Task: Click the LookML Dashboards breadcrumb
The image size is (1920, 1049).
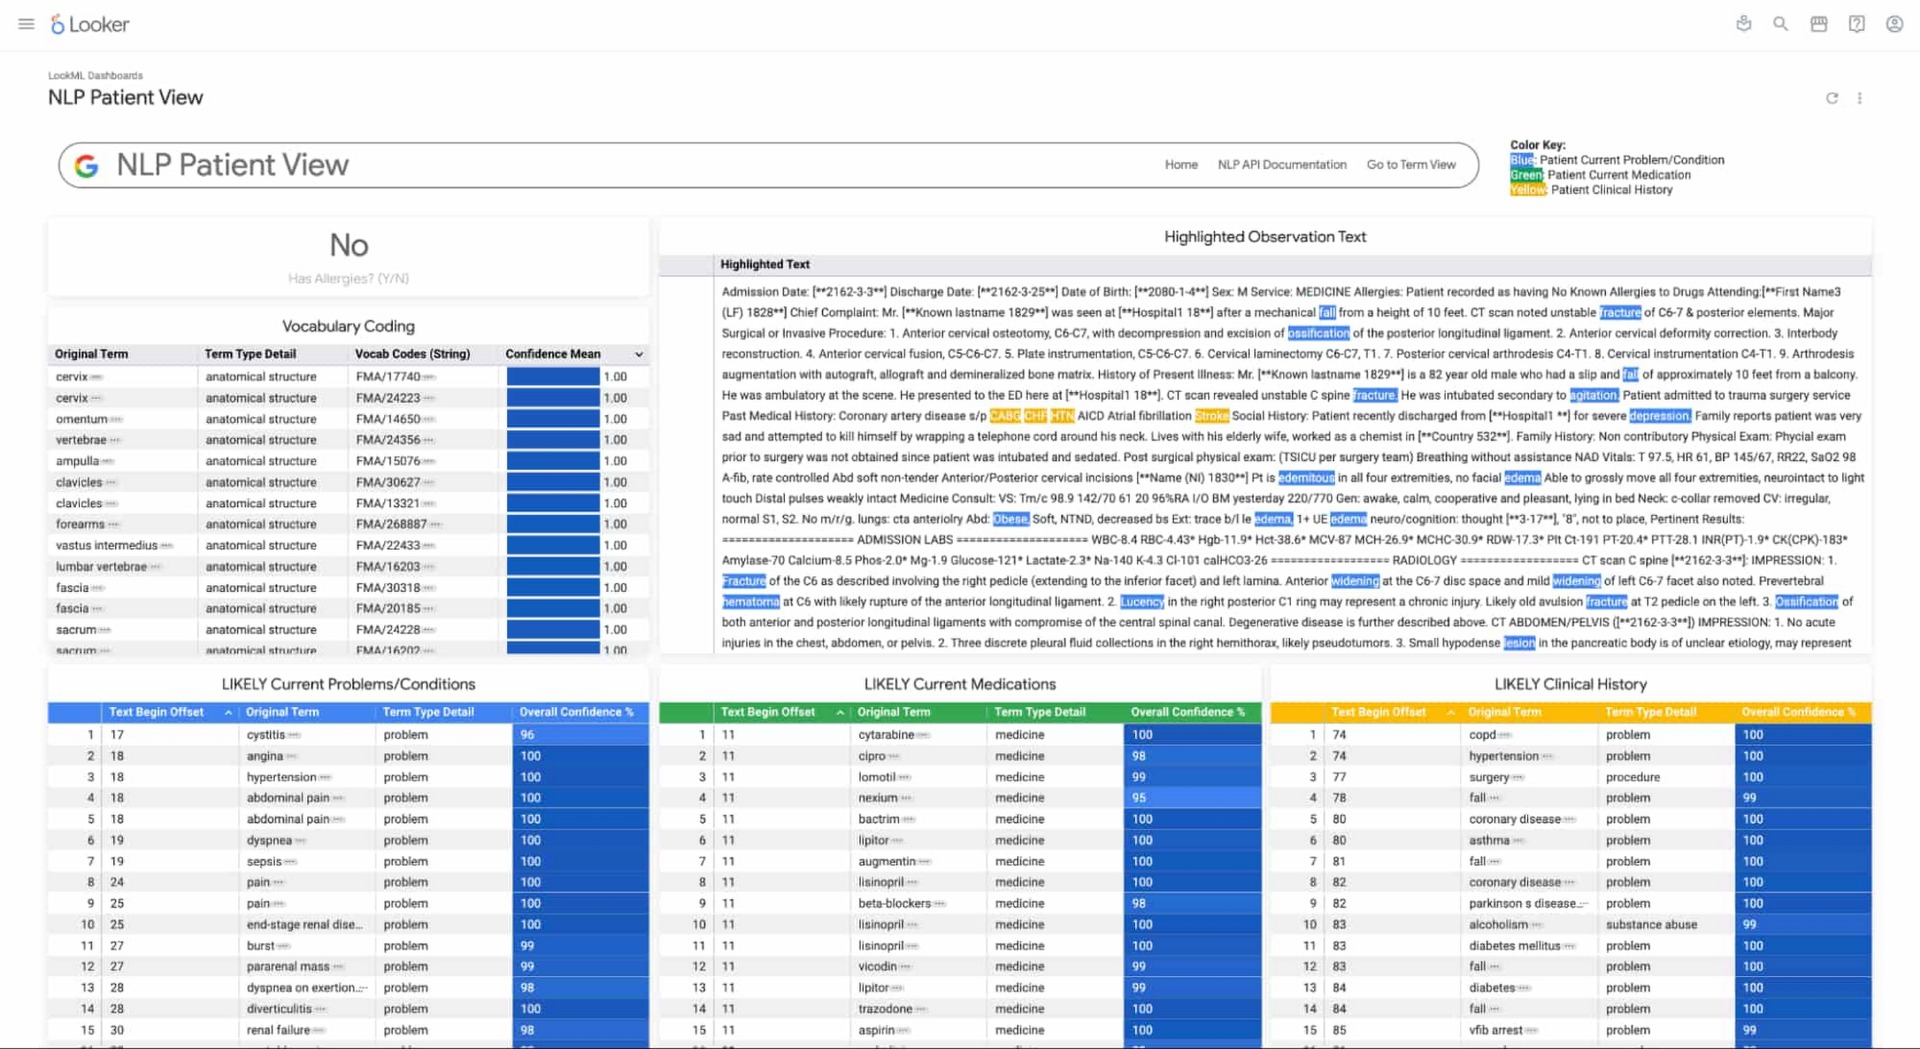Action: 95,75
